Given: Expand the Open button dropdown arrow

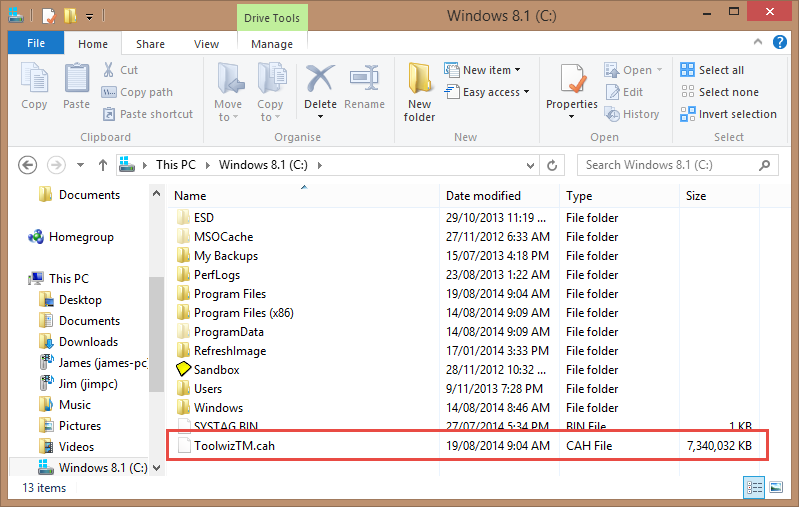Looking at the screenshot, I should [x=659, y=70].
